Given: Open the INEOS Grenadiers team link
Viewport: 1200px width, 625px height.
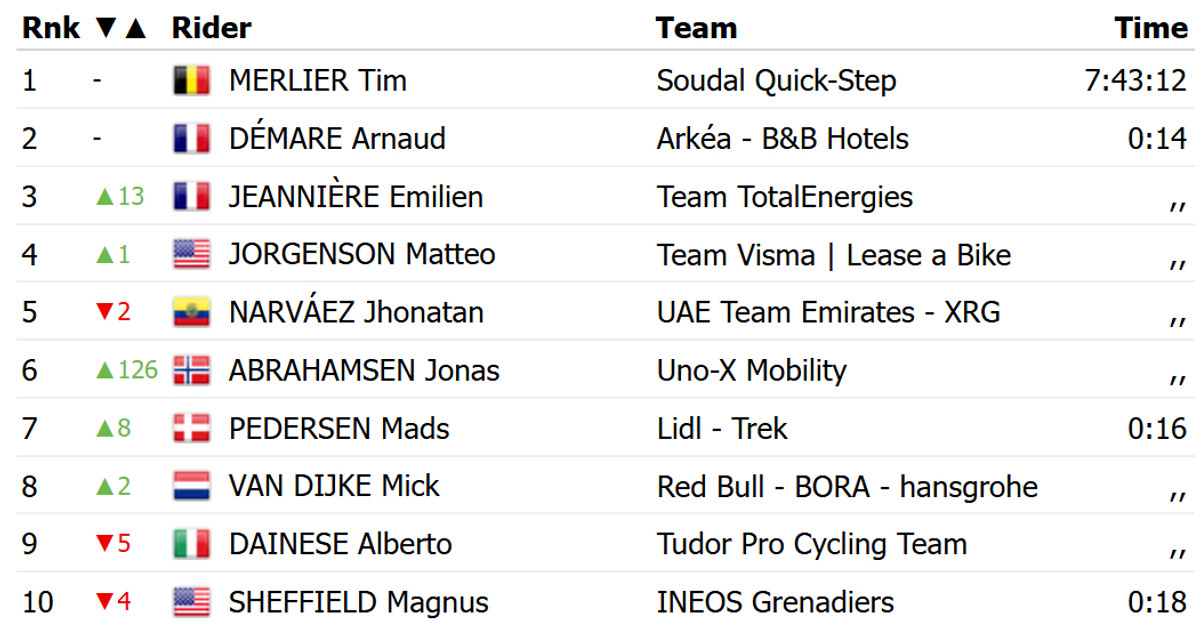Looking at the screenshot, I should tap(775, 603).
